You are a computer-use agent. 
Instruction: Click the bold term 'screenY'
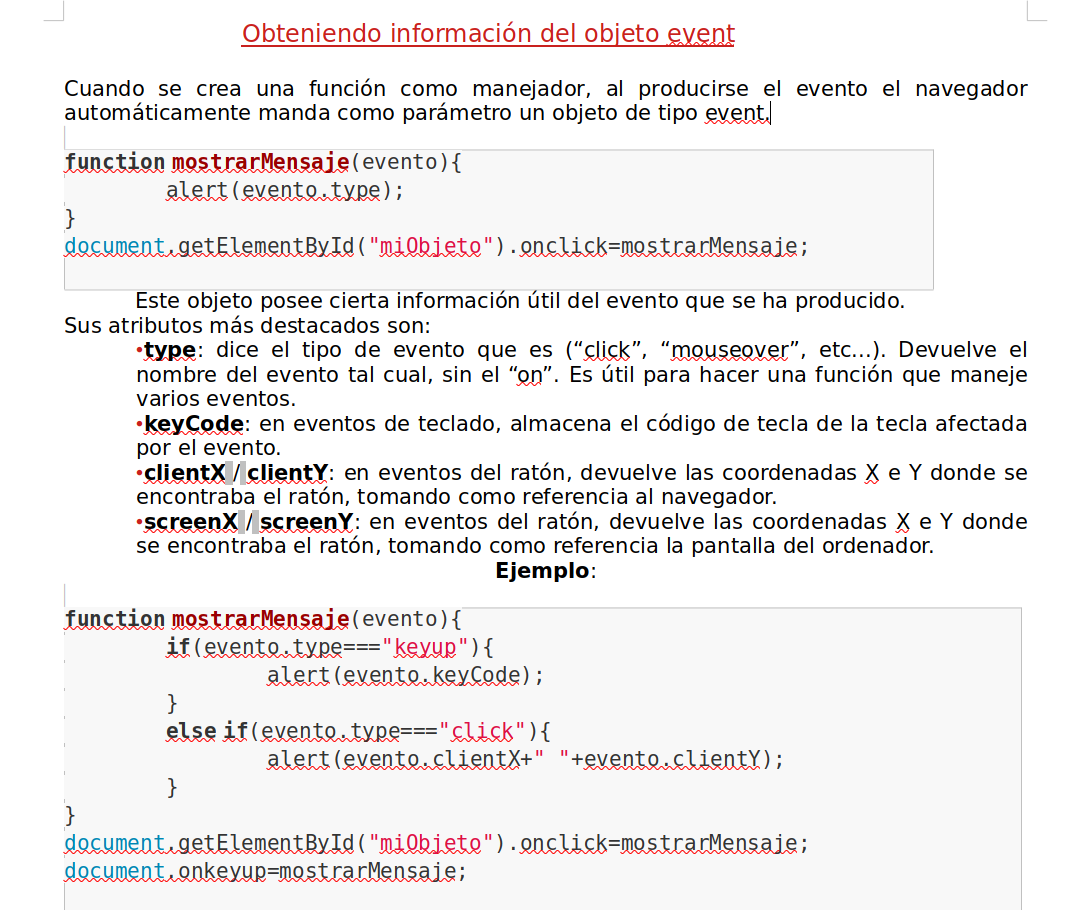pos(306,522)
